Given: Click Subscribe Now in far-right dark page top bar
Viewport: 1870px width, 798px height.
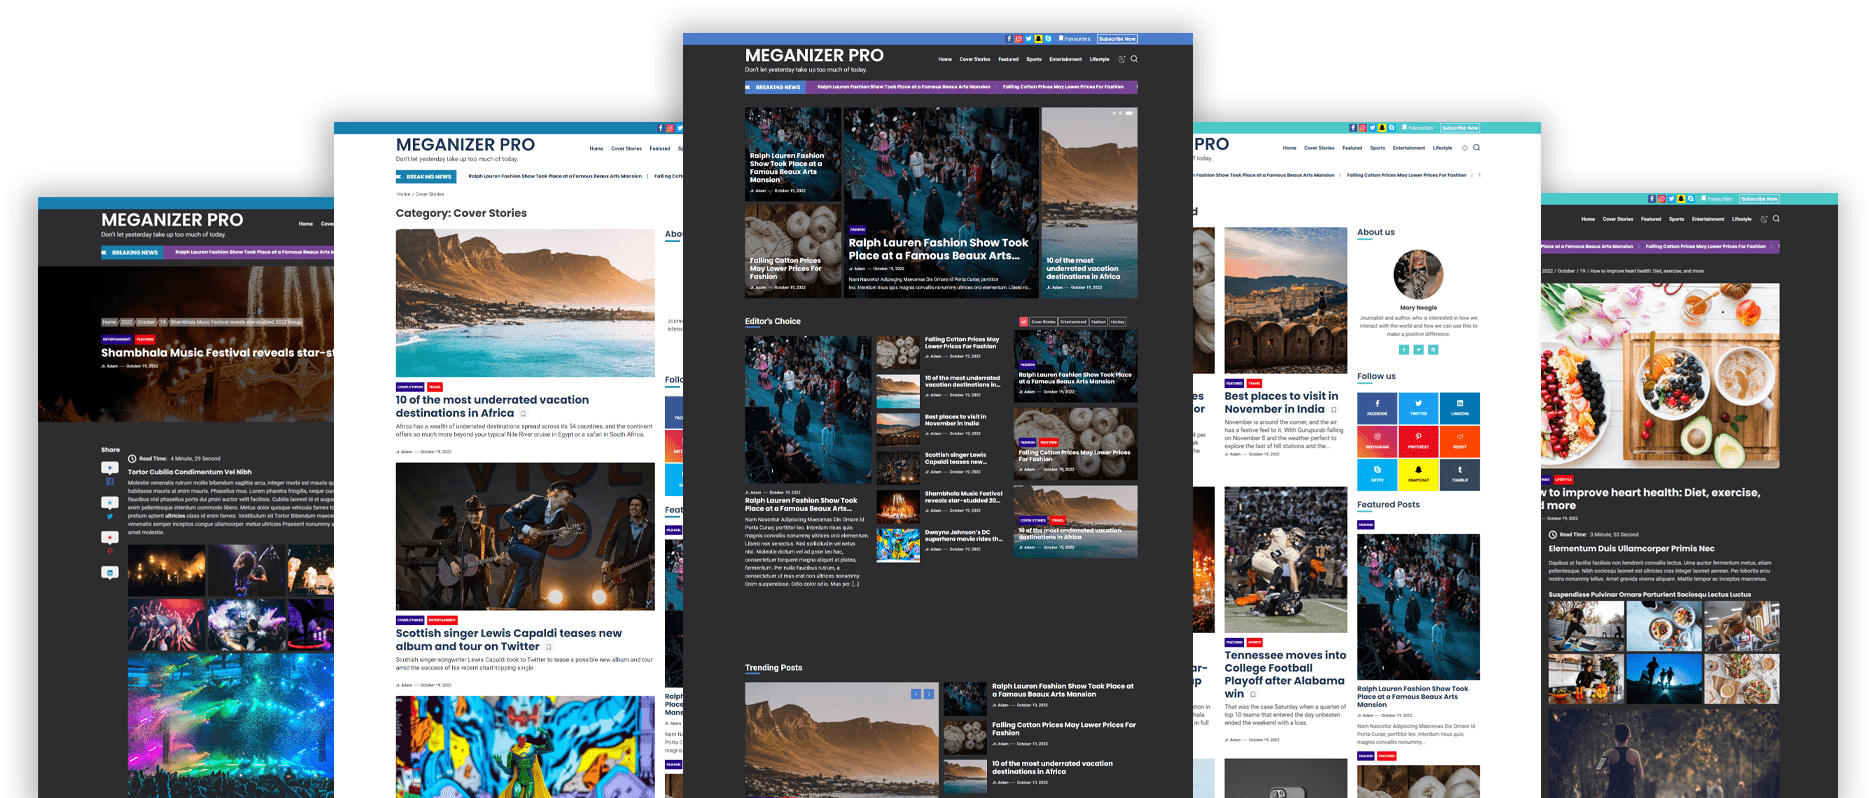Looking at the screenshot, I should click(1759, 199).
